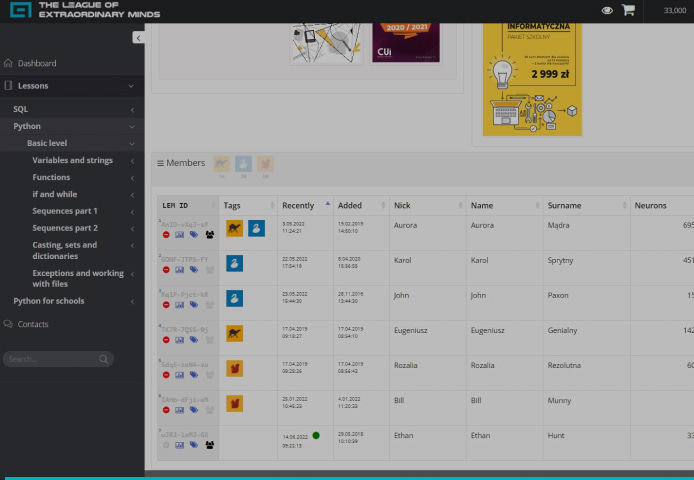The width and height of the screenshot is (694, 480).
Task: Open the ID card icon in John's row
Action: [x=180, y=305]
